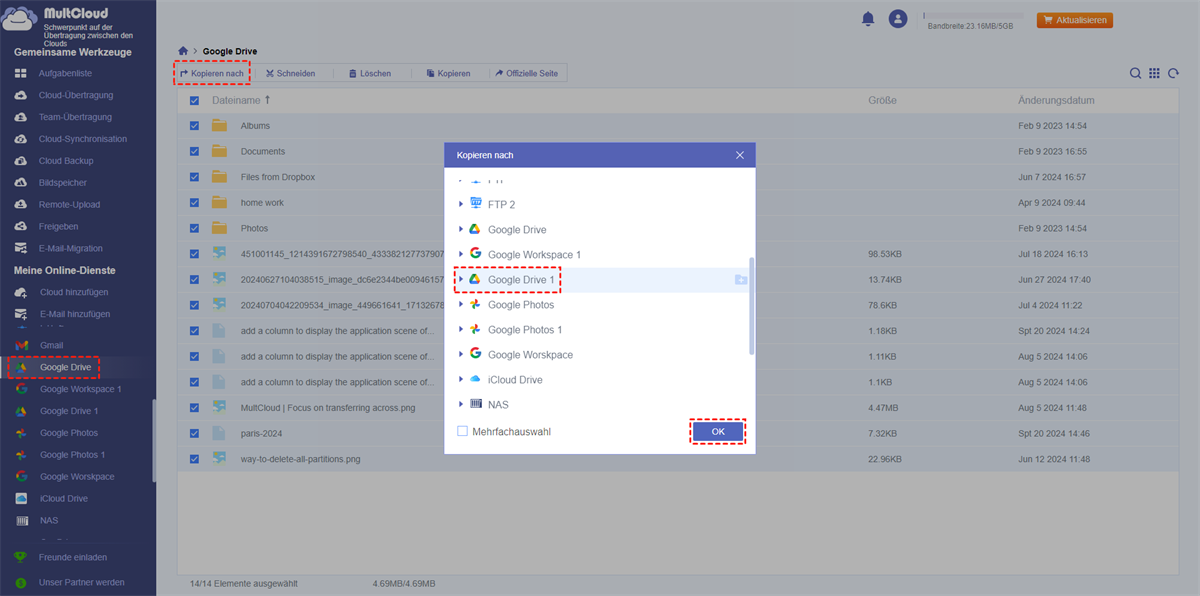
Task: Open Google Photos in the sidebar
Action: pos(69,433)
